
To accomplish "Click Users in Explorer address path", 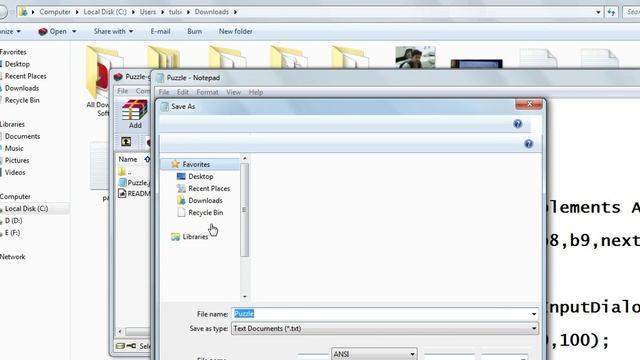I will pyautogui.click(x=147, y=12).
